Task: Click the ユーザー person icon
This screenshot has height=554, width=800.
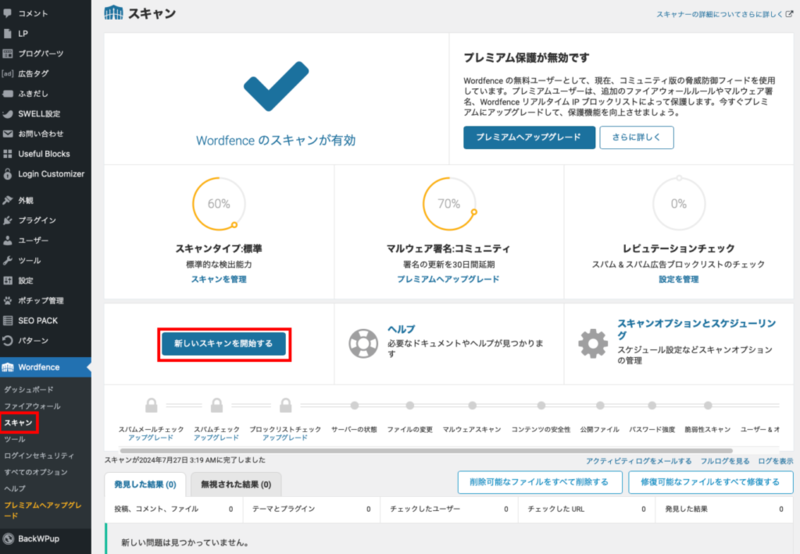Action: pyautogui.click(x=8, y=240)
